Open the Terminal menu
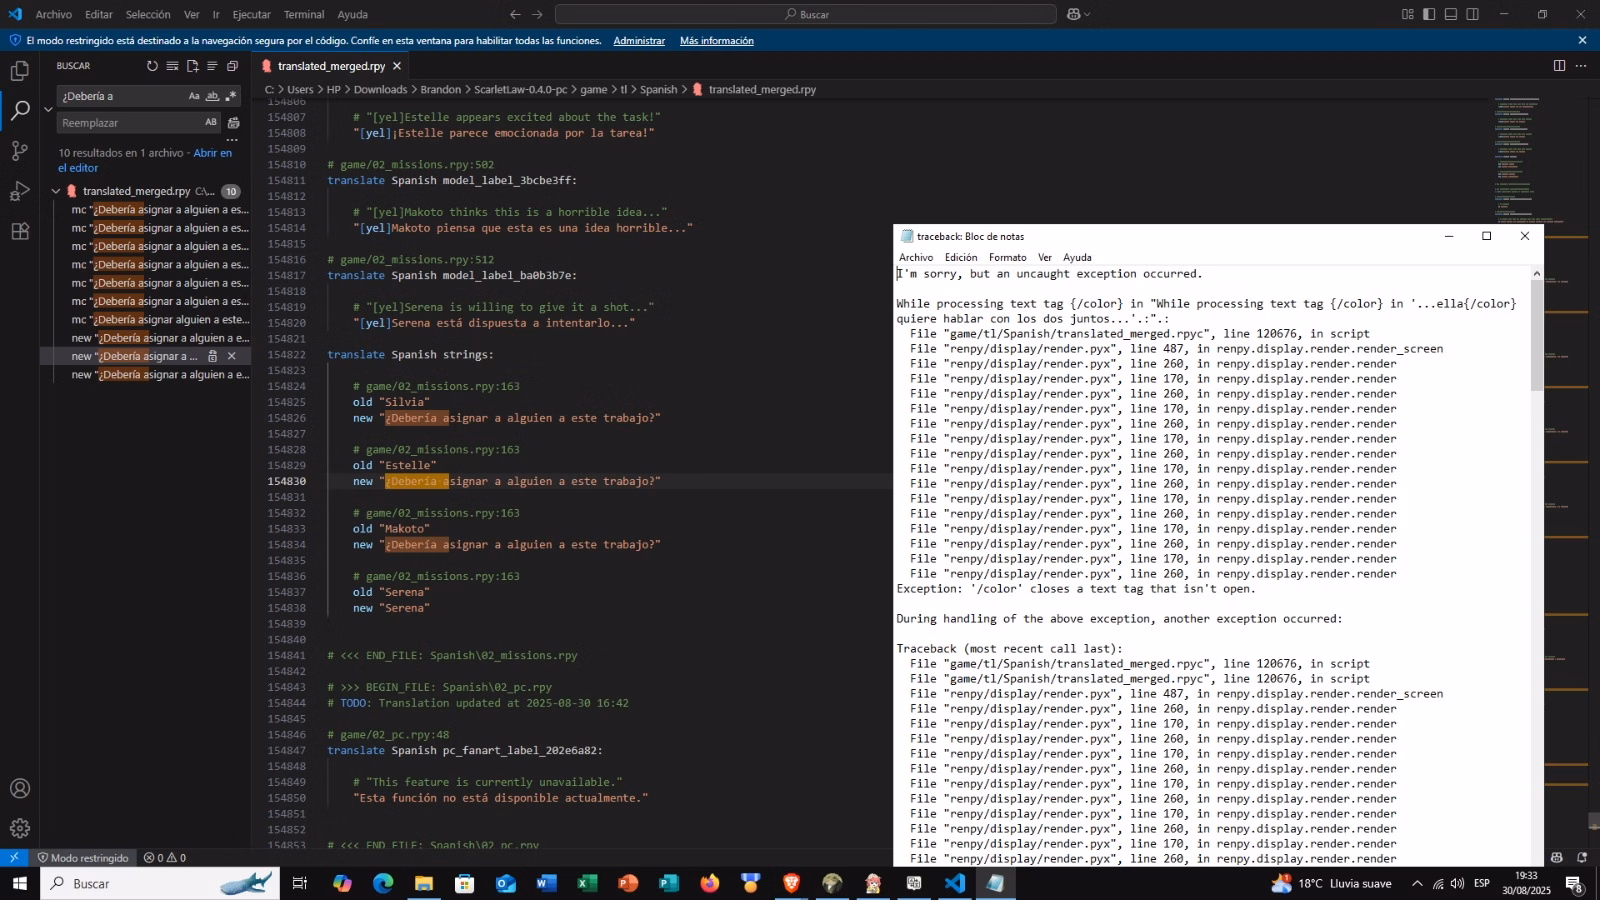The image size is (1600, 900). (303, 15)
